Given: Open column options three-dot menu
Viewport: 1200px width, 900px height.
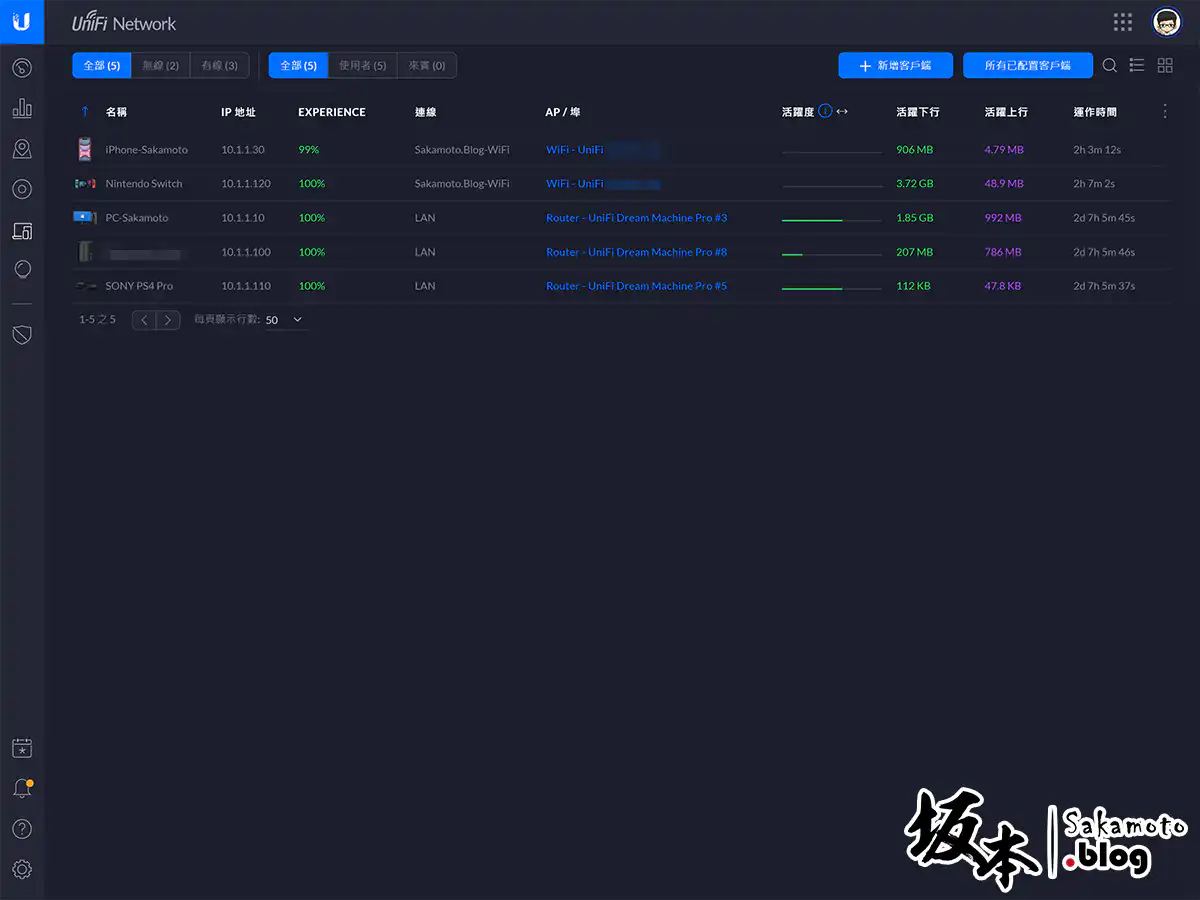Looking at the screenshot, I should coord(1165,112).
